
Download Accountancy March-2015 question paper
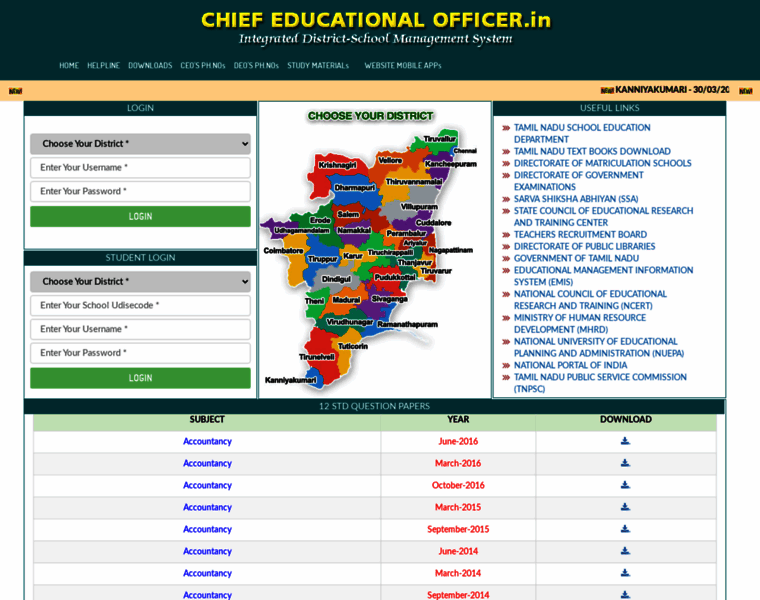point(625,507)
